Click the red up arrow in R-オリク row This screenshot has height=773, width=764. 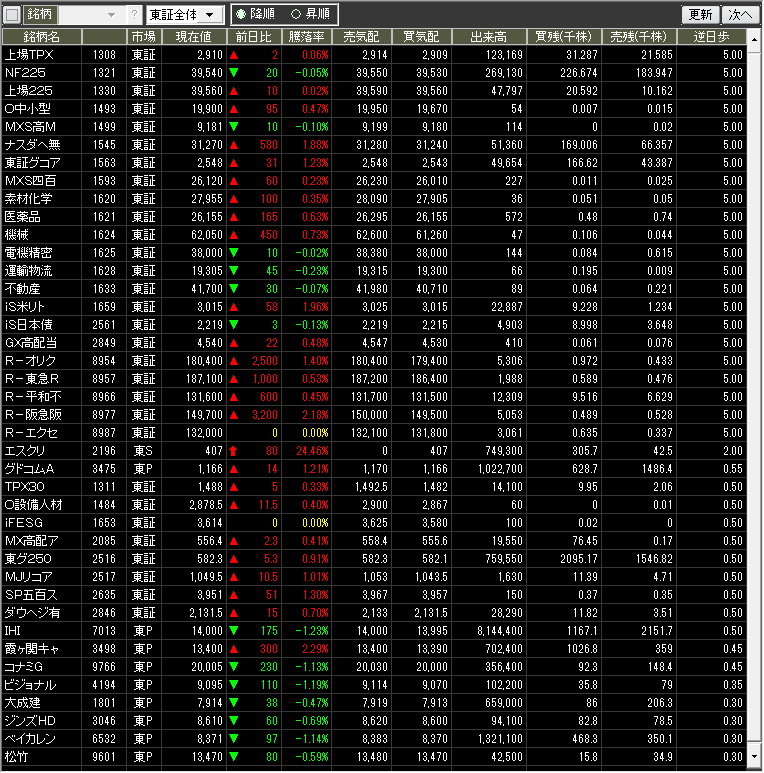(x=234, y=361)
